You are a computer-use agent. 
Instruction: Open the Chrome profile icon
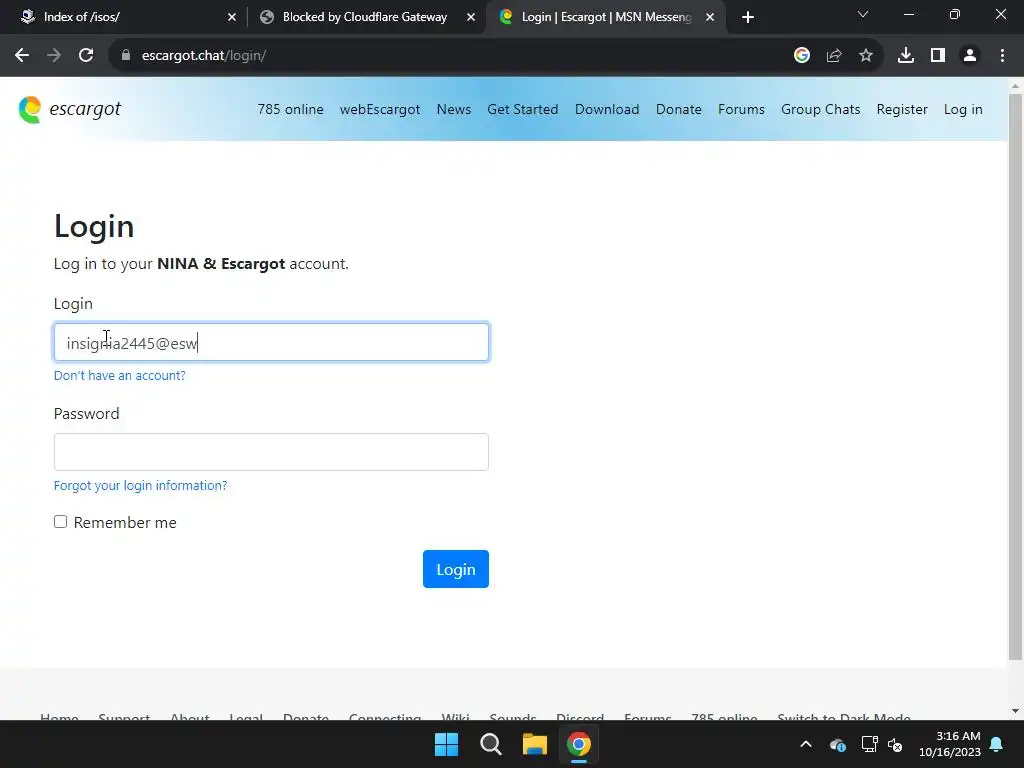970,56
